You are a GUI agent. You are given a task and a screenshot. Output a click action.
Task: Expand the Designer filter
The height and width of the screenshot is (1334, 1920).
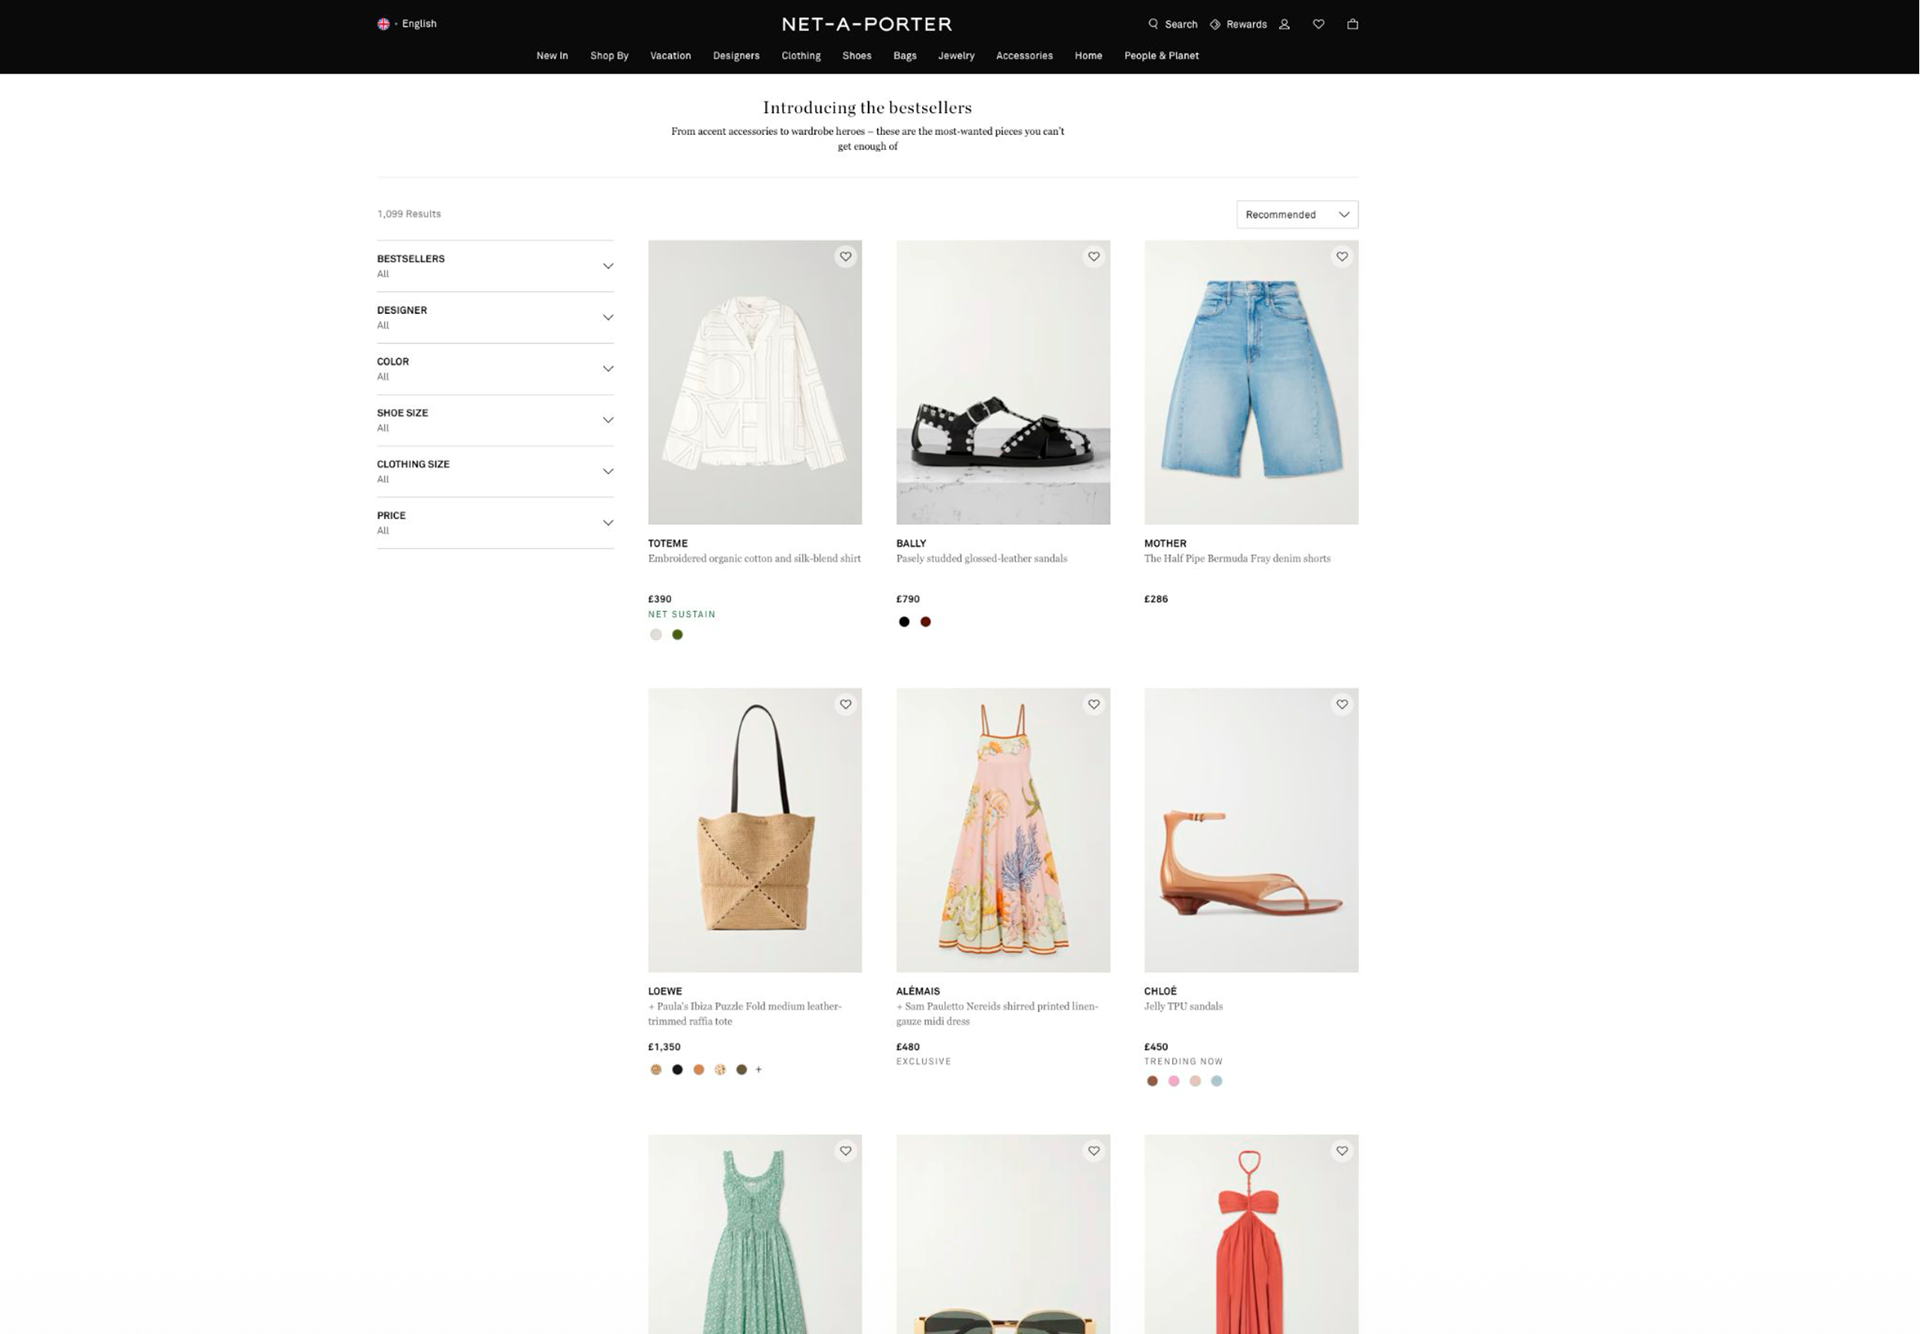(495, 317)
